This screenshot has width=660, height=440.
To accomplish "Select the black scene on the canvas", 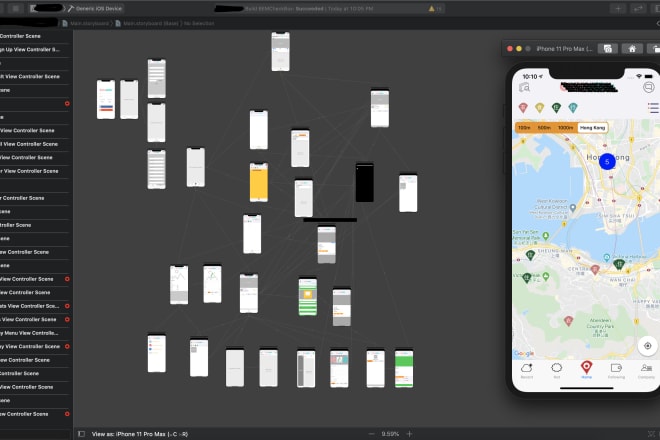I will (365, 183).
